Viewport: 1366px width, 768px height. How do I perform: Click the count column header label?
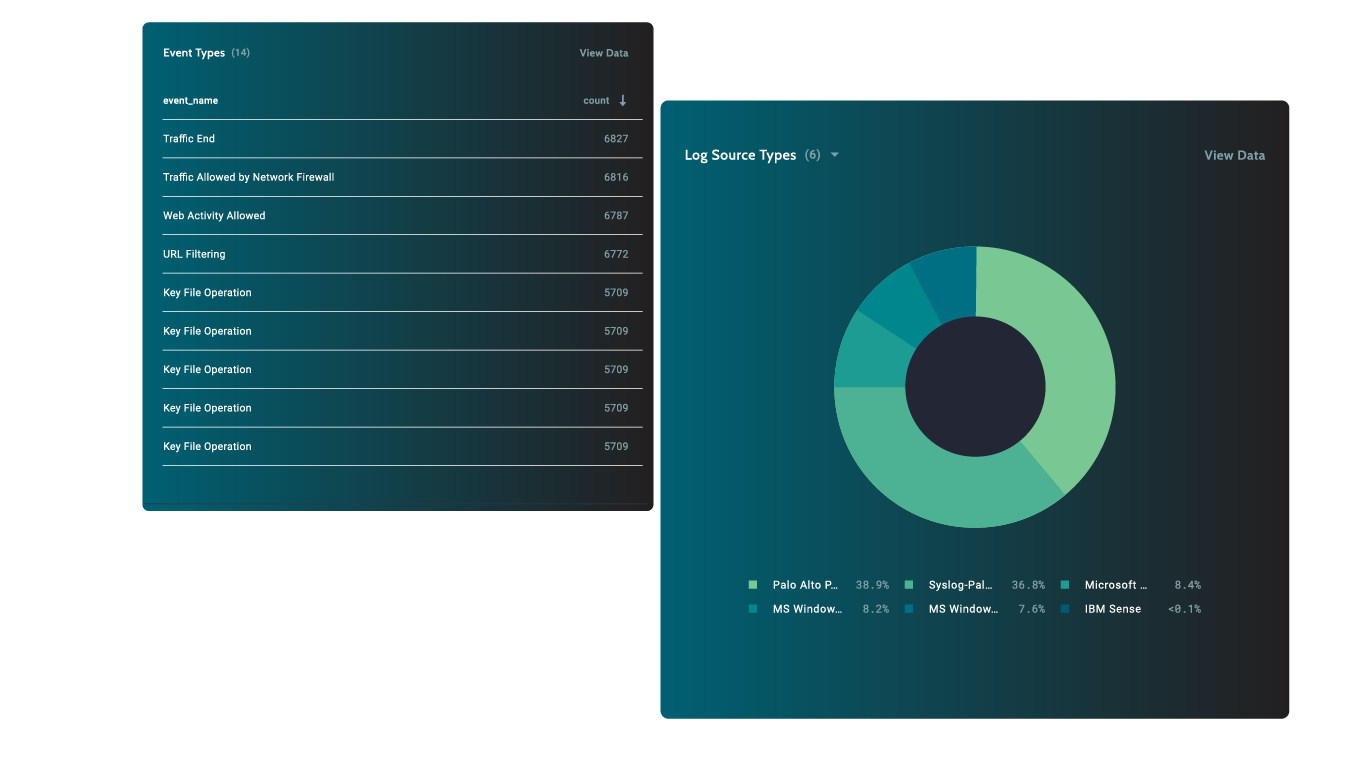tap(596, 100)
